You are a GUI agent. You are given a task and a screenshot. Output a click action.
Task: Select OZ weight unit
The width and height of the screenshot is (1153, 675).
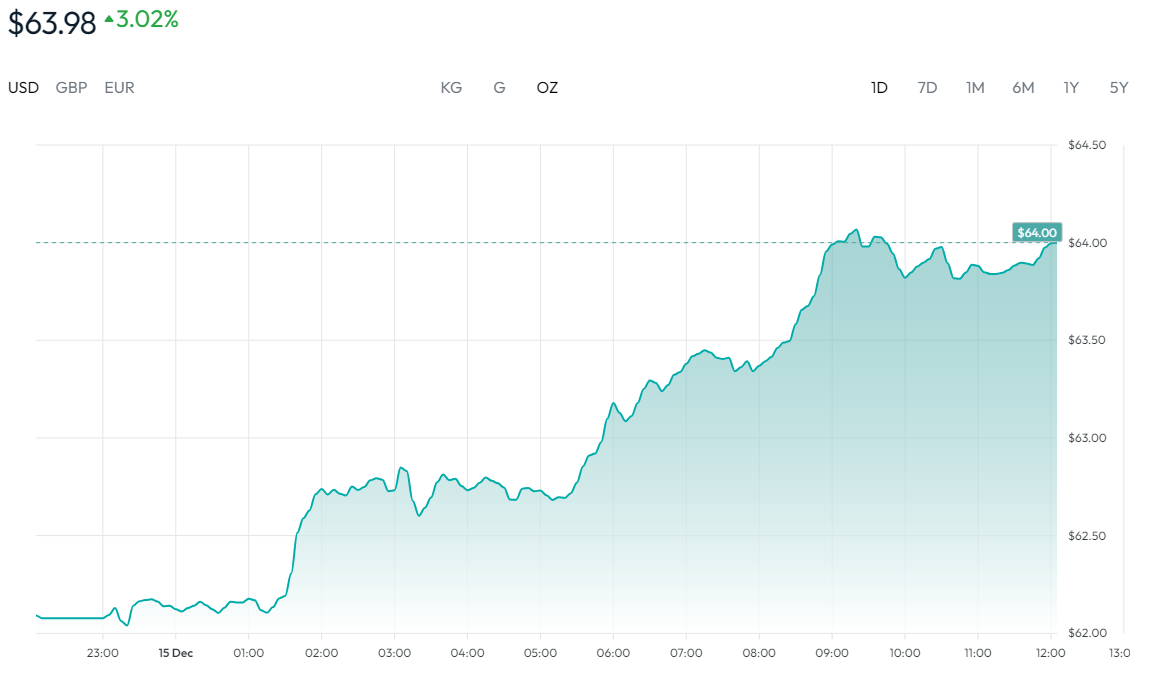(547, 88)
